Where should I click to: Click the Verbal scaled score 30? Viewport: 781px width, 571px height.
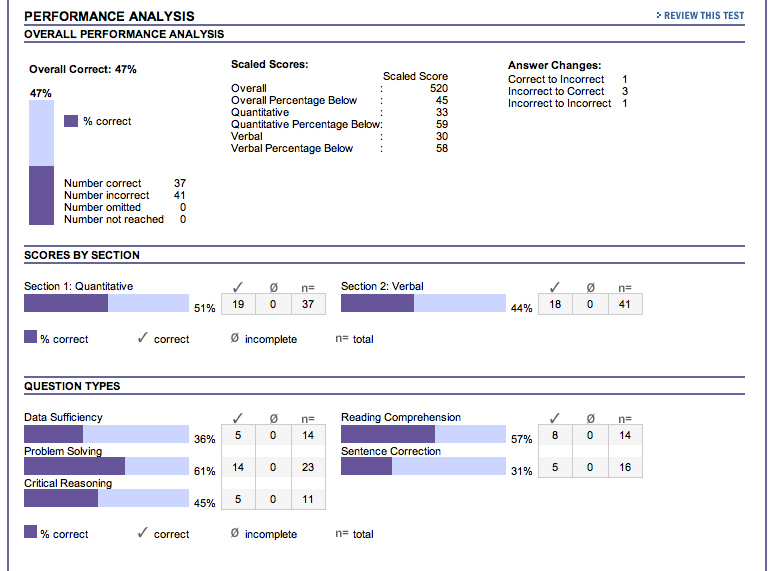coord(442,136)
